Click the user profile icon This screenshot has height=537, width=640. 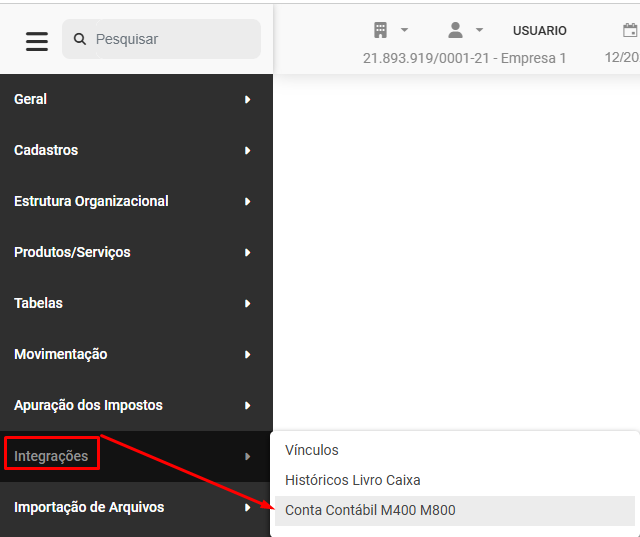(x=455, y=30)
